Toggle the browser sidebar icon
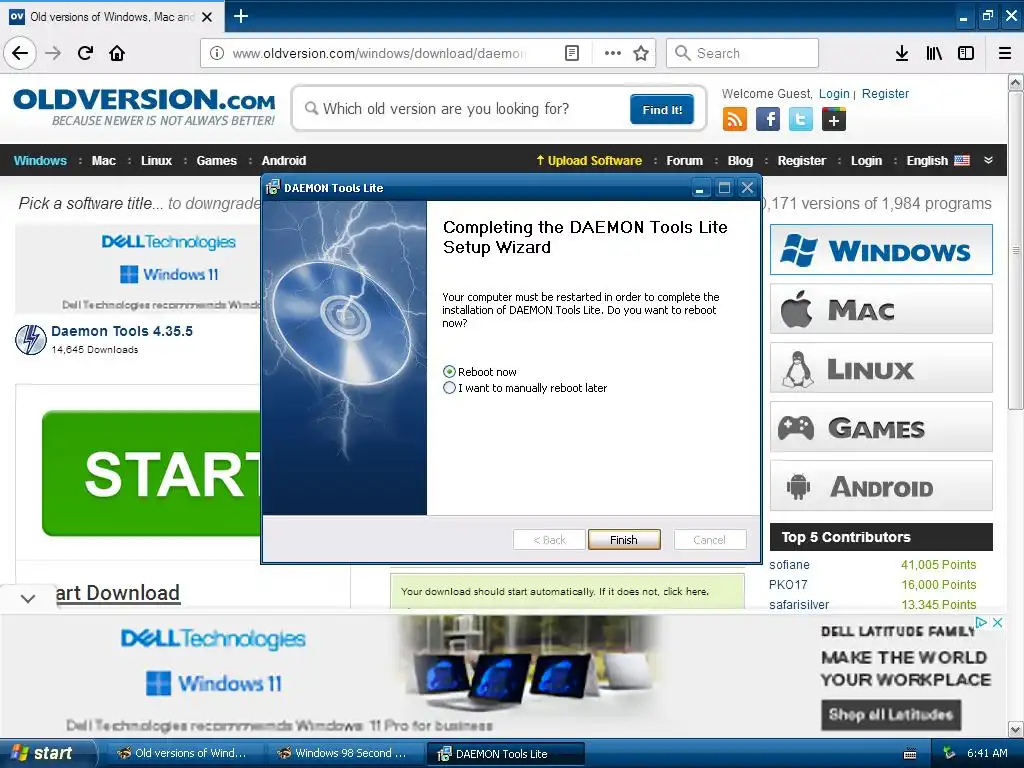Viewport: 1024px width, 768px height. coord(966,53)
